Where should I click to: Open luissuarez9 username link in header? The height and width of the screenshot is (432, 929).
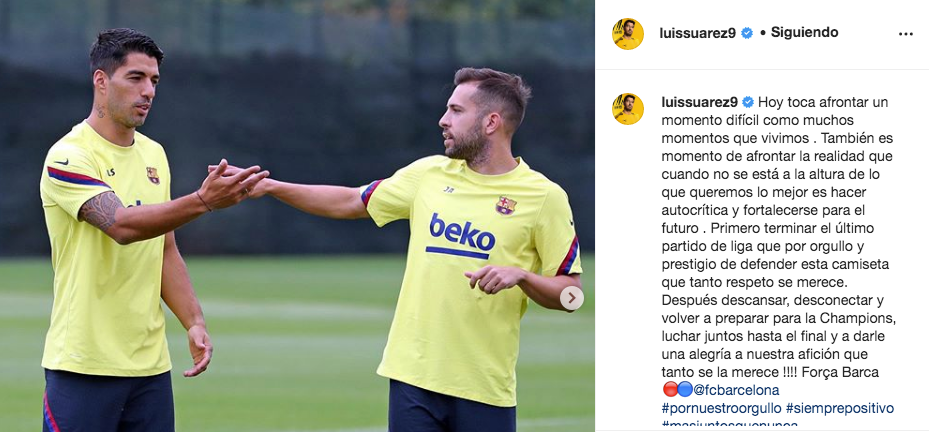(x=697, y=33)
